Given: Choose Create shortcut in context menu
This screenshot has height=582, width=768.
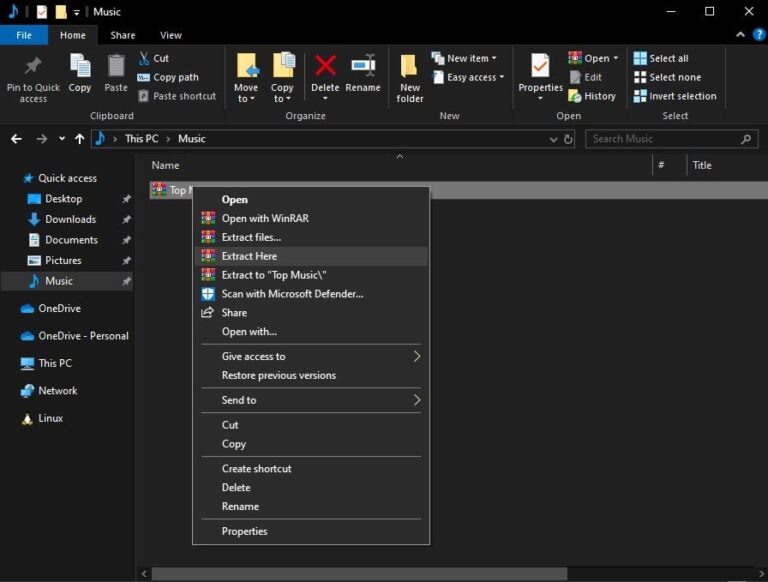Looking at the screenshot, I should (311, 469).
